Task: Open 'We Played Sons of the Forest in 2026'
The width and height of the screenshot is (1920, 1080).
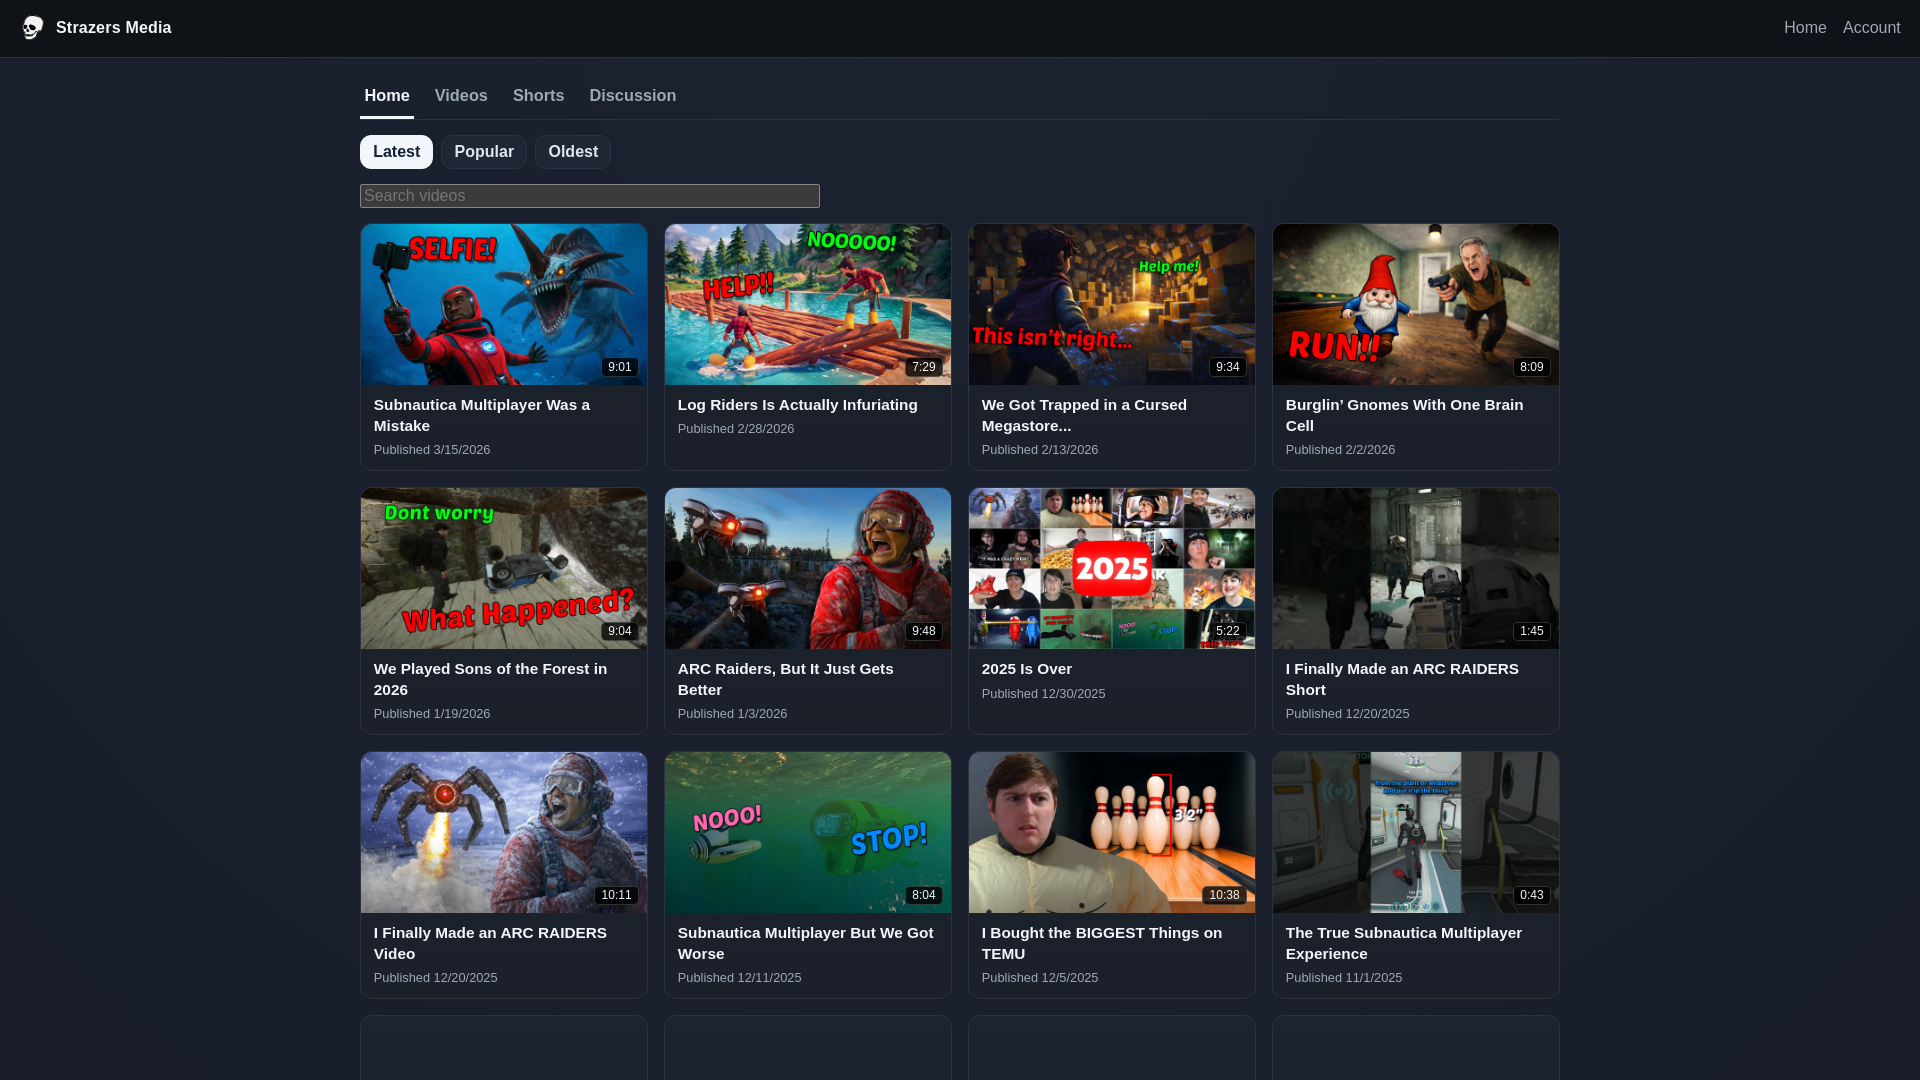Action: tap(490, 679)
